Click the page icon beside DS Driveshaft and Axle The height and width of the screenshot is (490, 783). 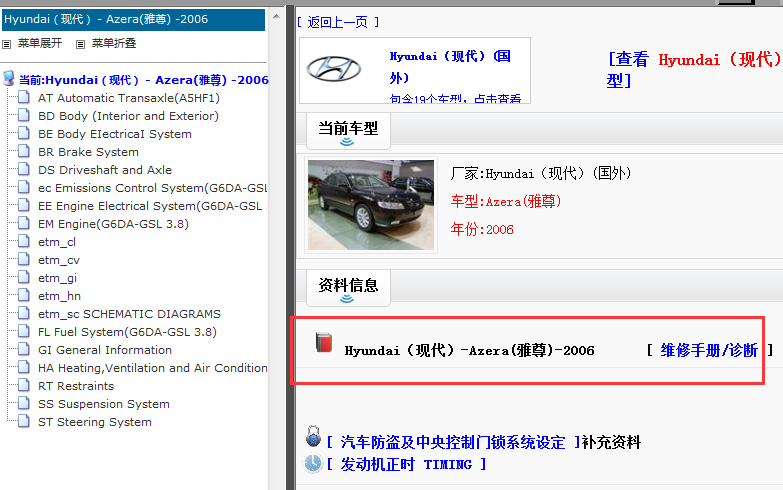click(23, 169)
